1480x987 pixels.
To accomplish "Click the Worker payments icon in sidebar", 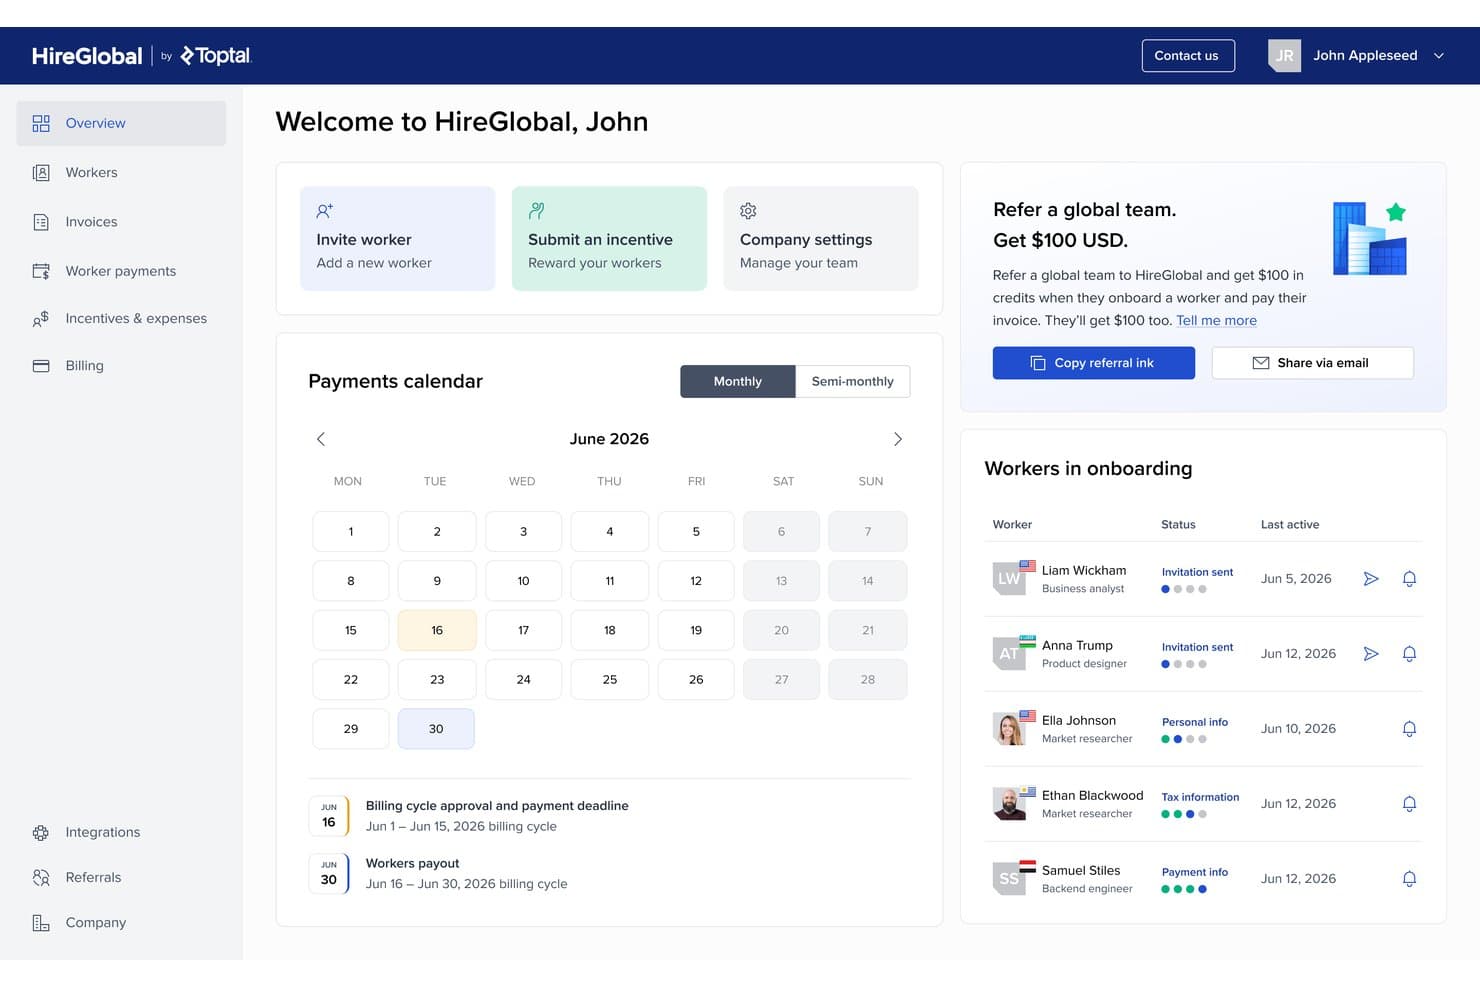I will (41, 271).
